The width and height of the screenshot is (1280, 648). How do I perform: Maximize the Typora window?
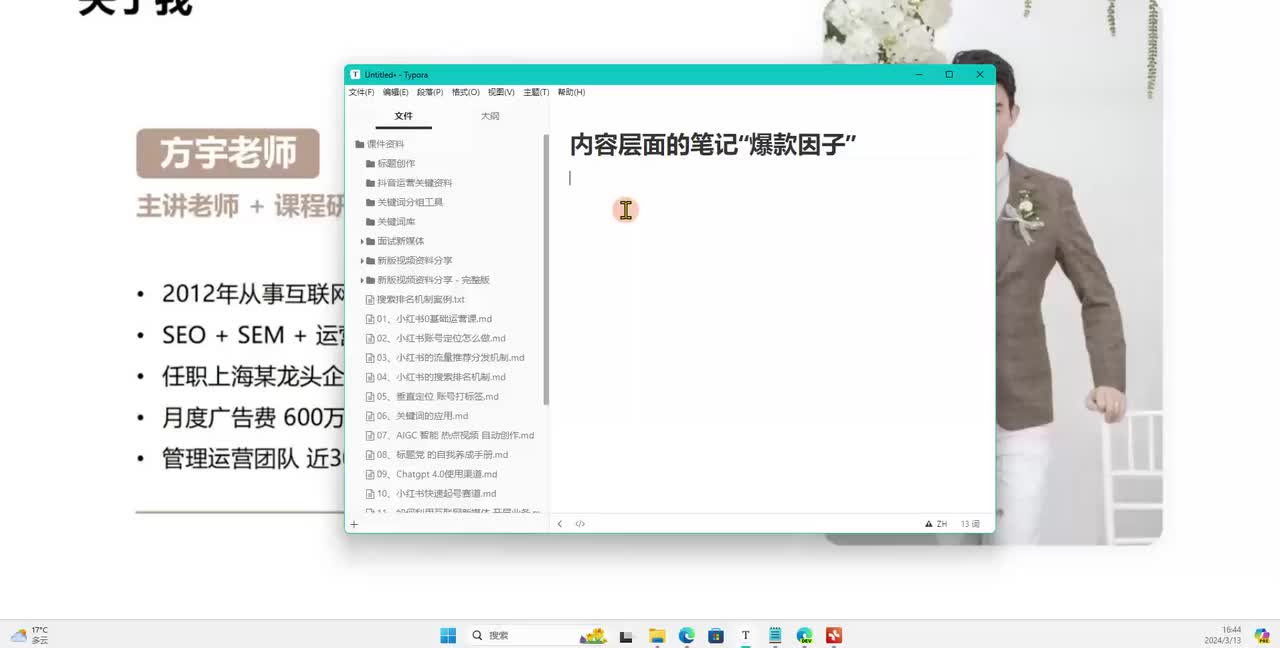pyautogui.click(x=949, y=74)
